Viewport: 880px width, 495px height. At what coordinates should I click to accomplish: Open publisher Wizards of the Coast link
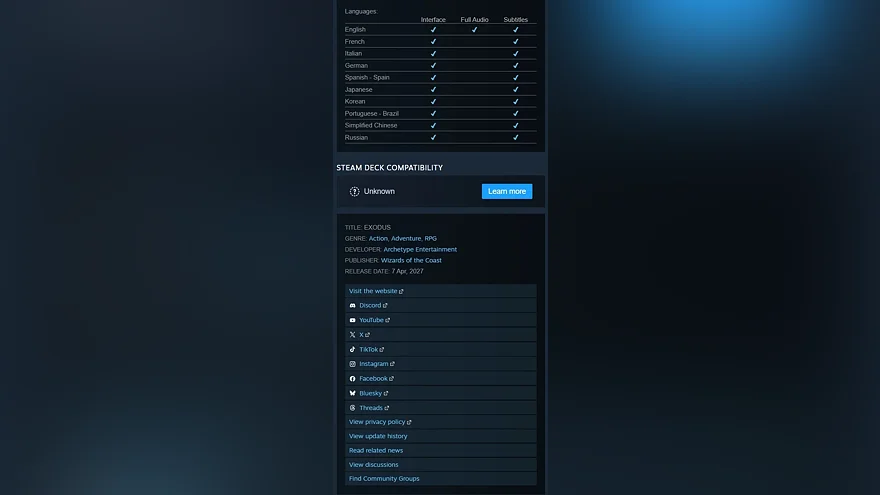tap(411, 260)
